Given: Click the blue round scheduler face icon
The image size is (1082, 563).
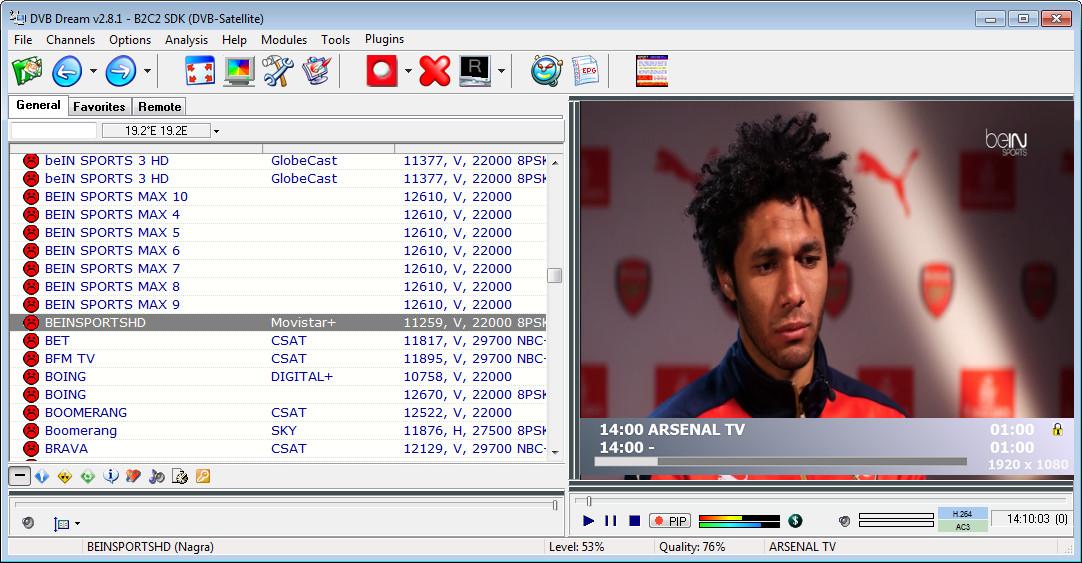Looking at the screenshot, I should pos(547,70).
